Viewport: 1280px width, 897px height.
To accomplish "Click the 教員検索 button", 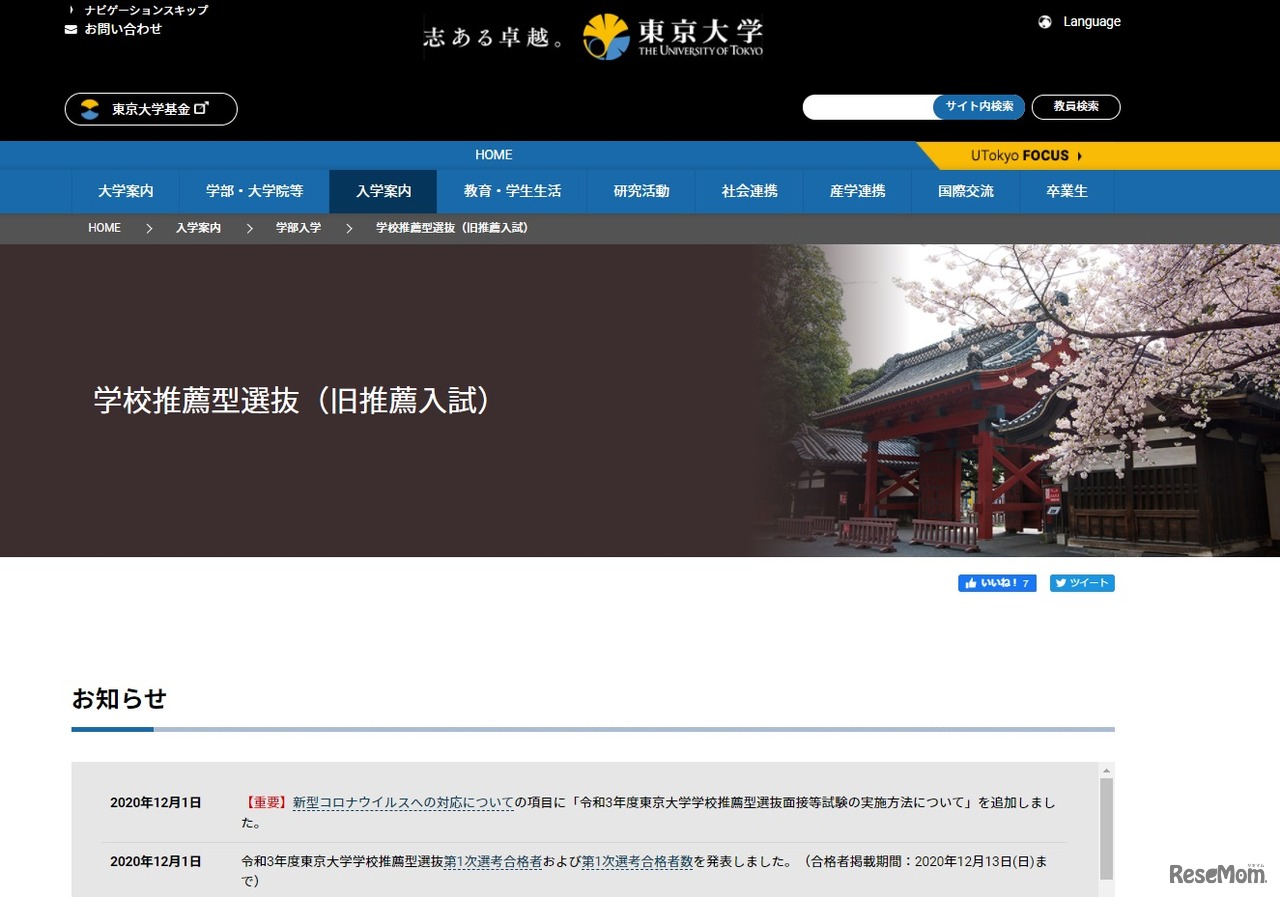I will (1076, 107).
